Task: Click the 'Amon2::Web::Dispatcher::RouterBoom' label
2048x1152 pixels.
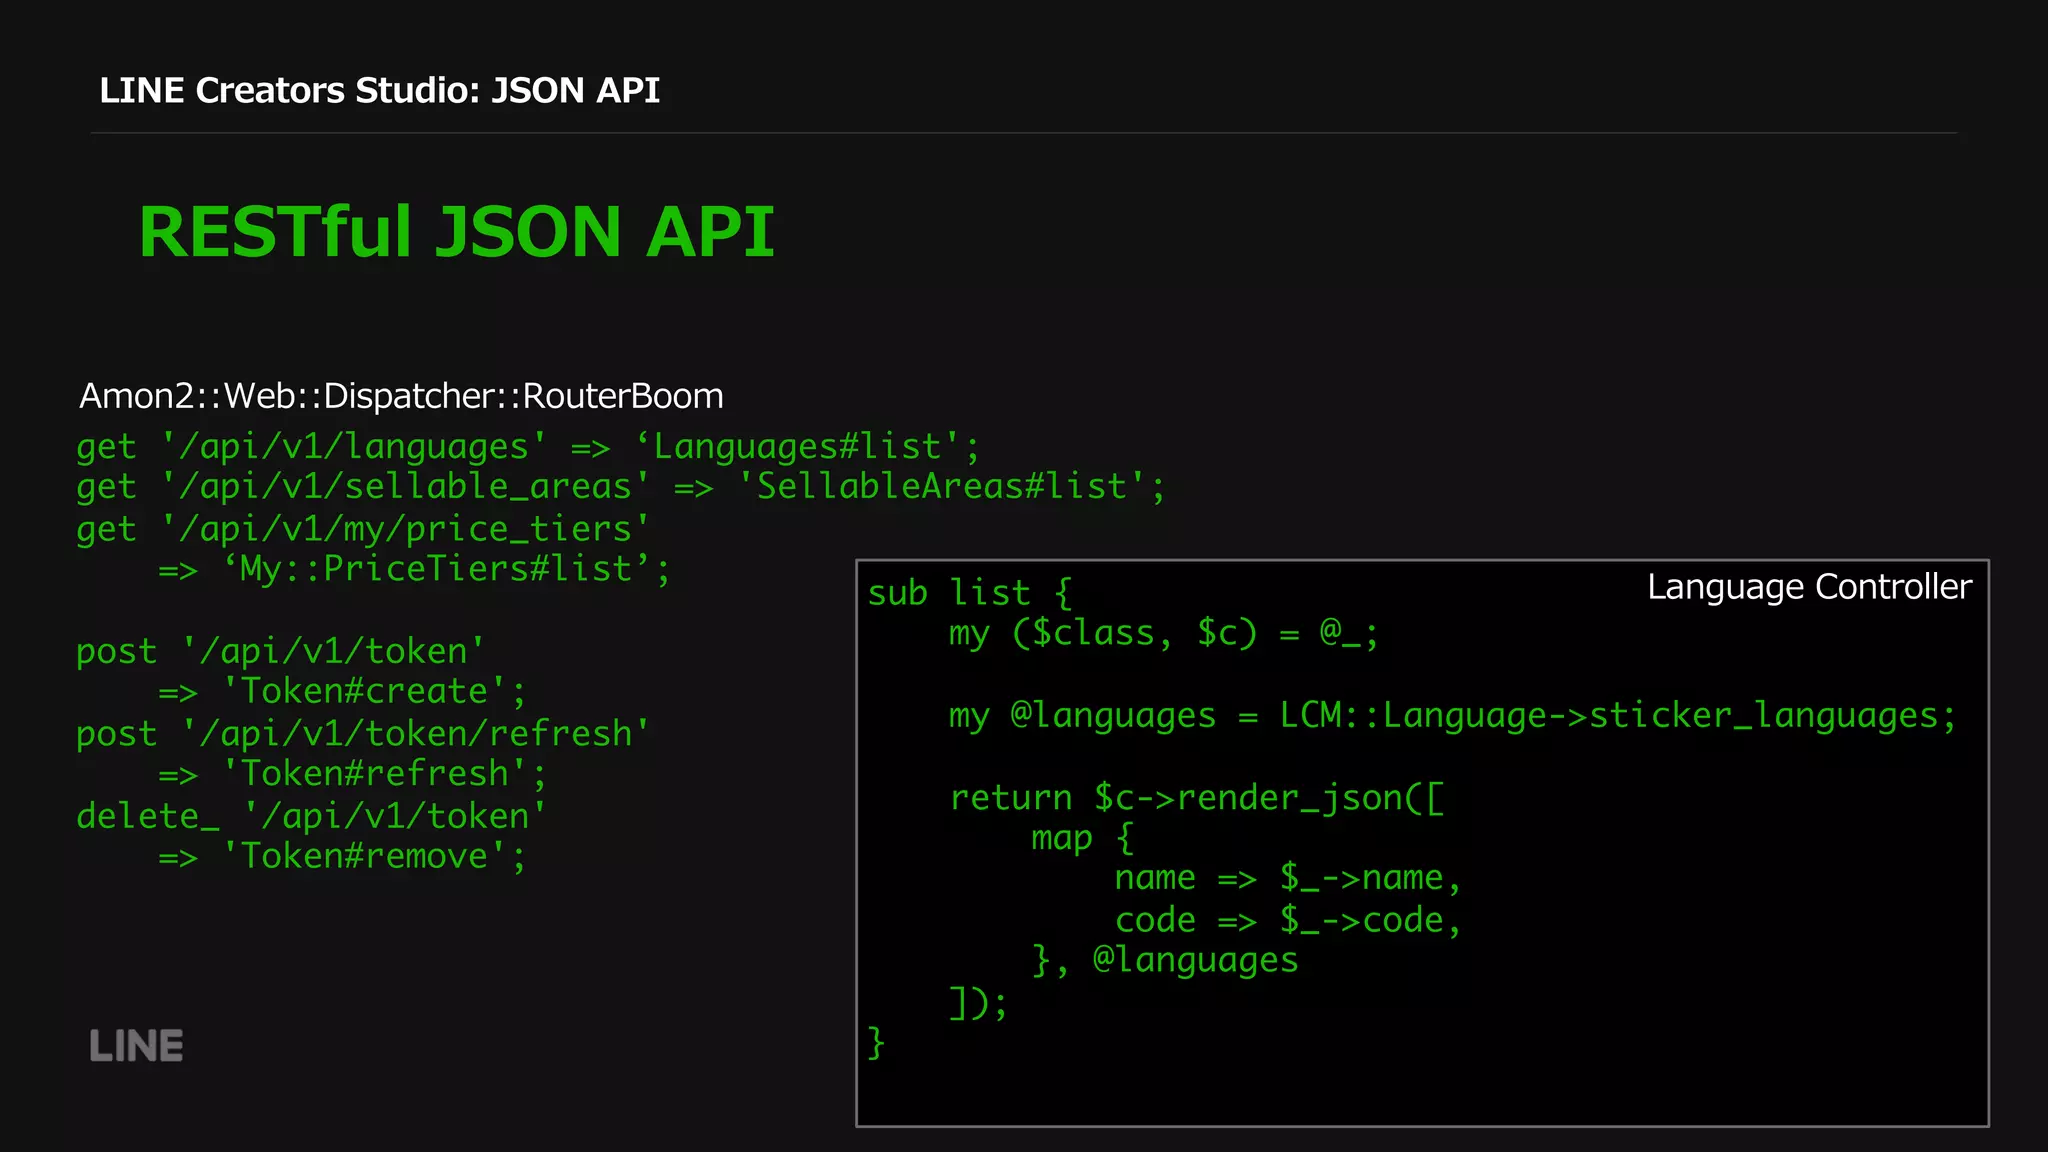Action: (401, 396)
